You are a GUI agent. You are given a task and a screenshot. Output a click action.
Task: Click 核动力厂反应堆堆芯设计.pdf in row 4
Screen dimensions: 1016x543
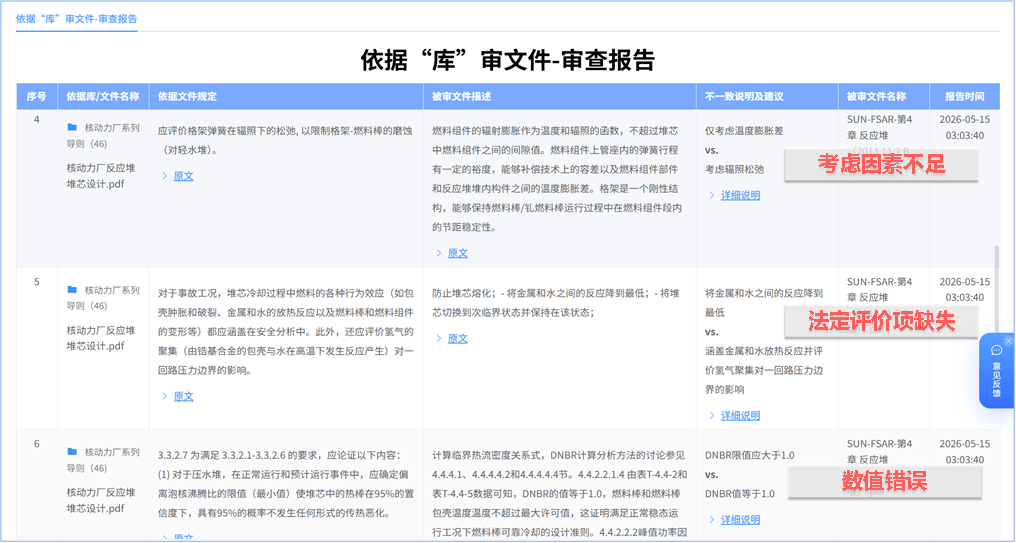[x=101, y=176]
